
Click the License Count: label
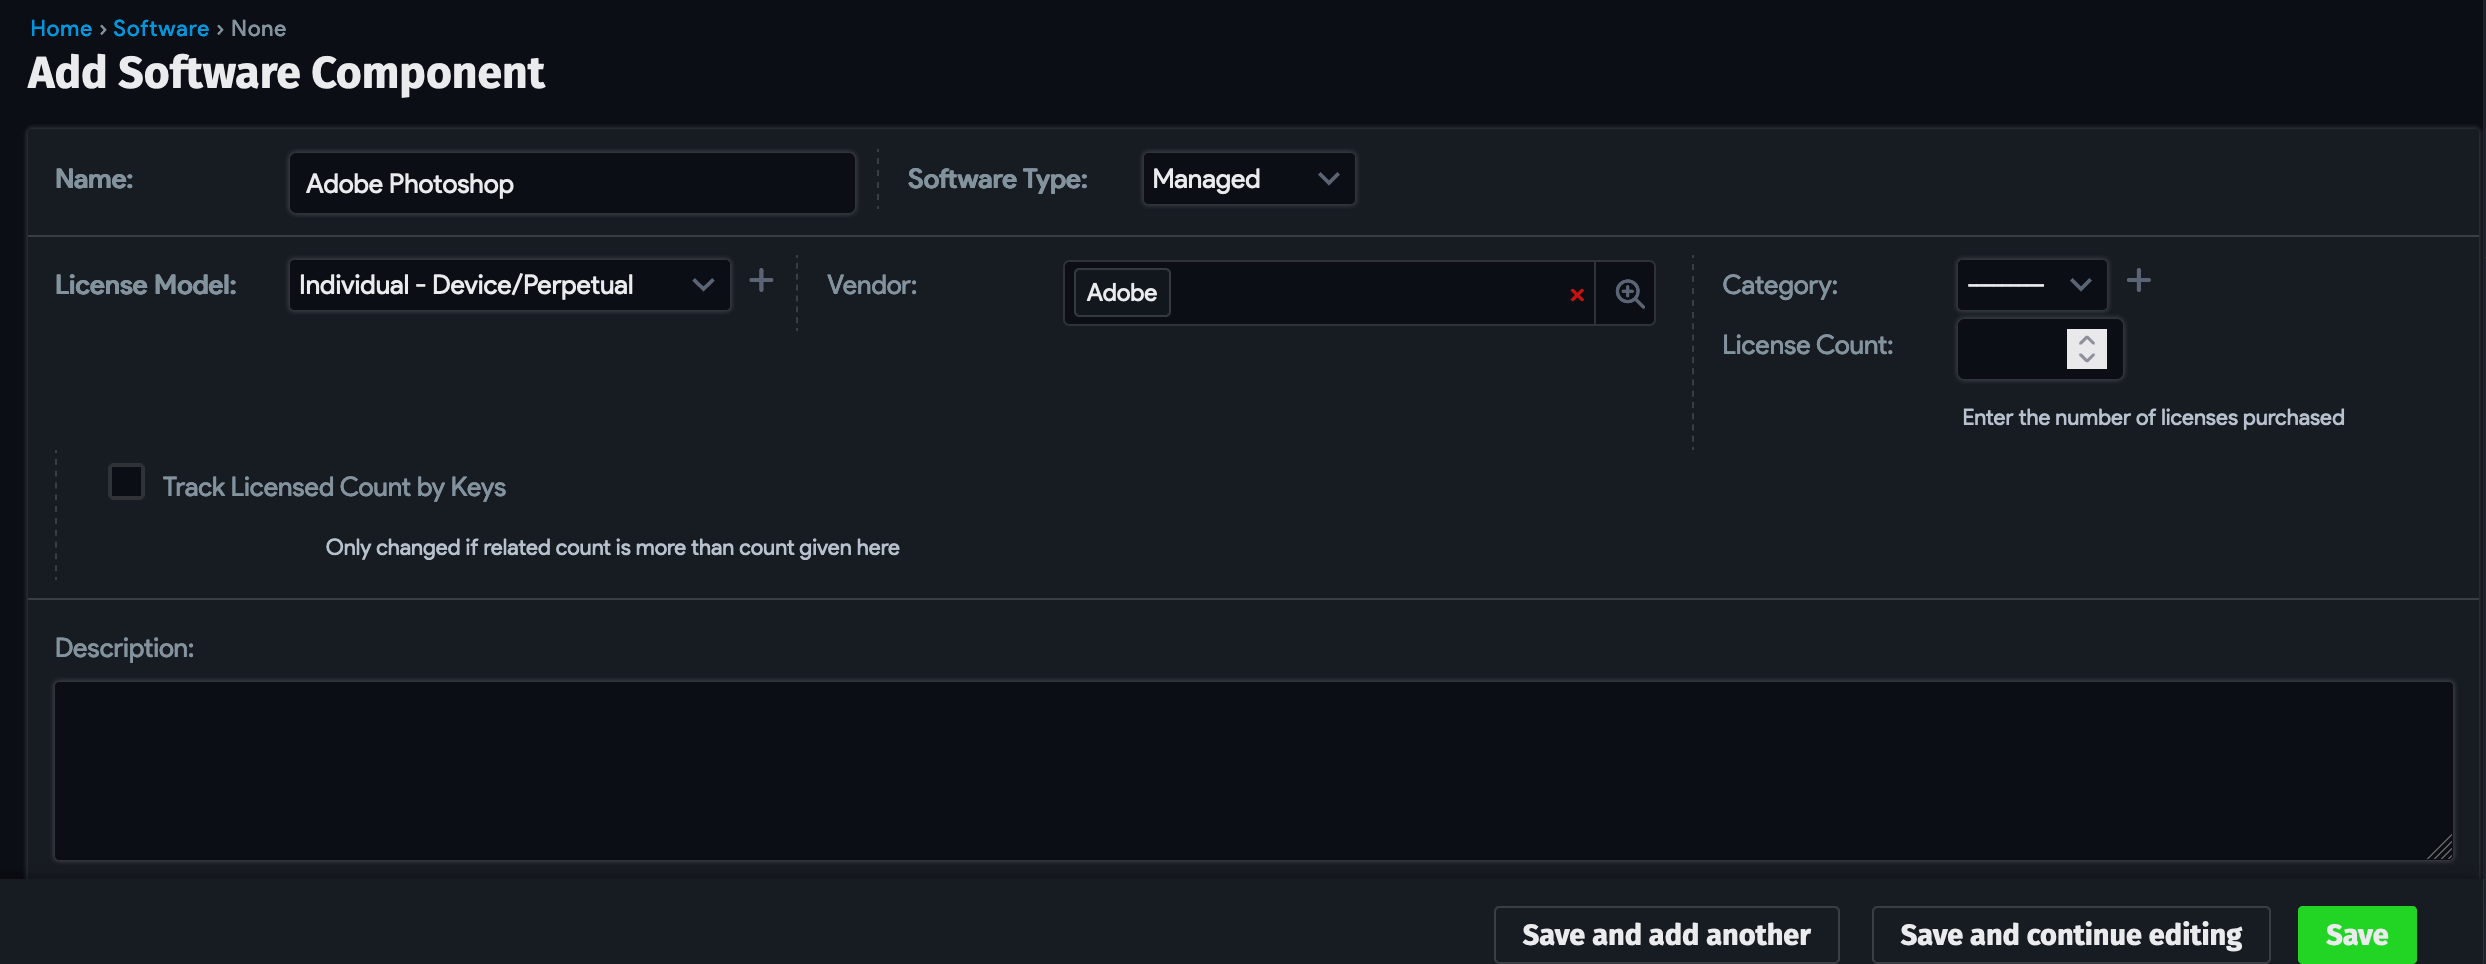pyautogui.click(x=1807, y=345)
